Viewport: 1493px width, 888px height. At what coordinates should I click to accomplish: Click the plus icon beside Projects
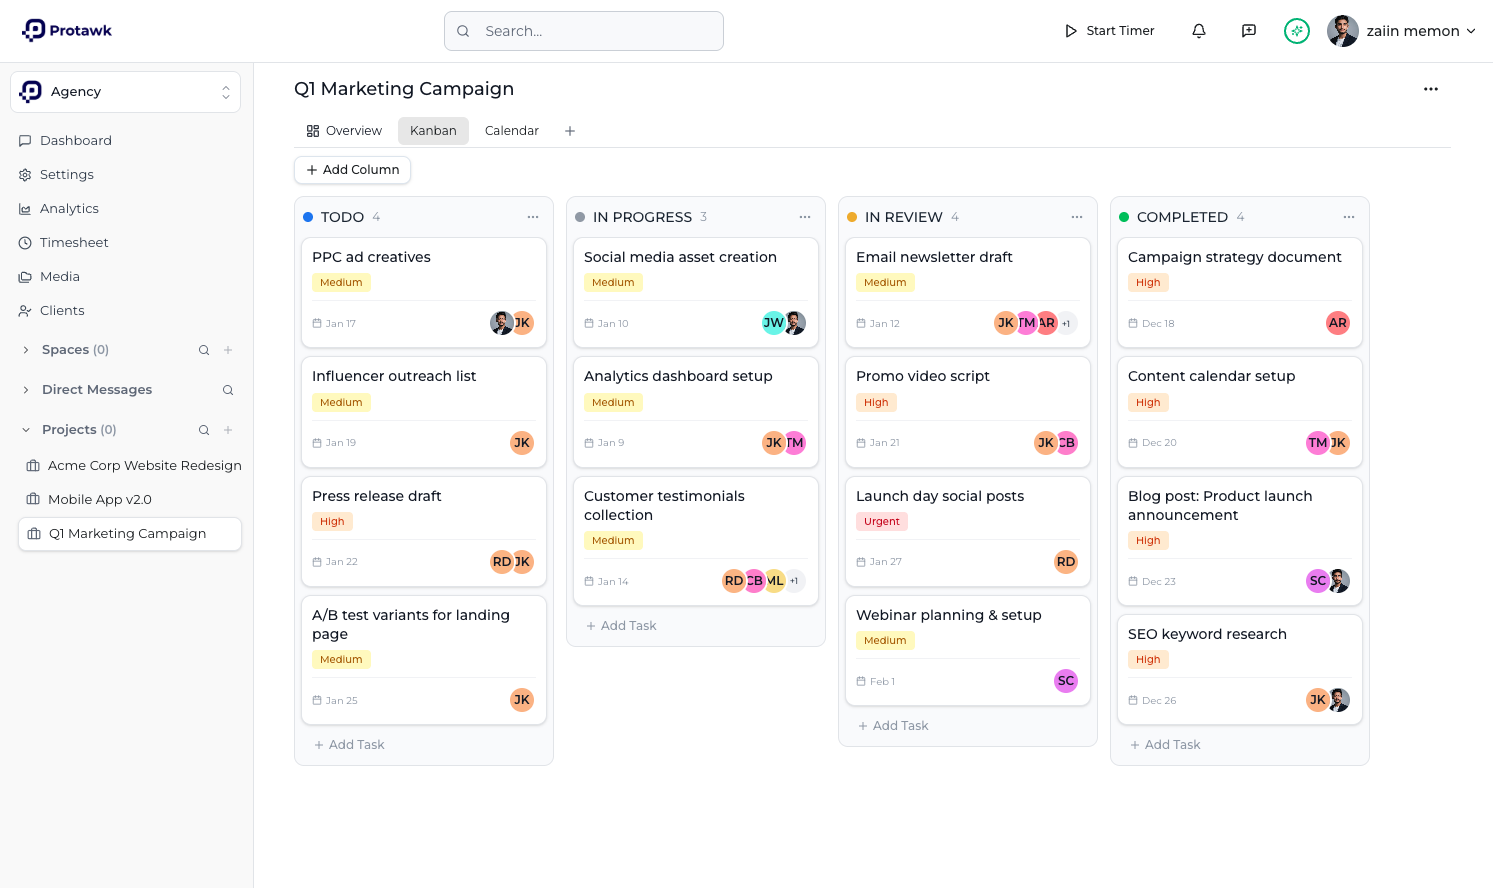(227, 429)
